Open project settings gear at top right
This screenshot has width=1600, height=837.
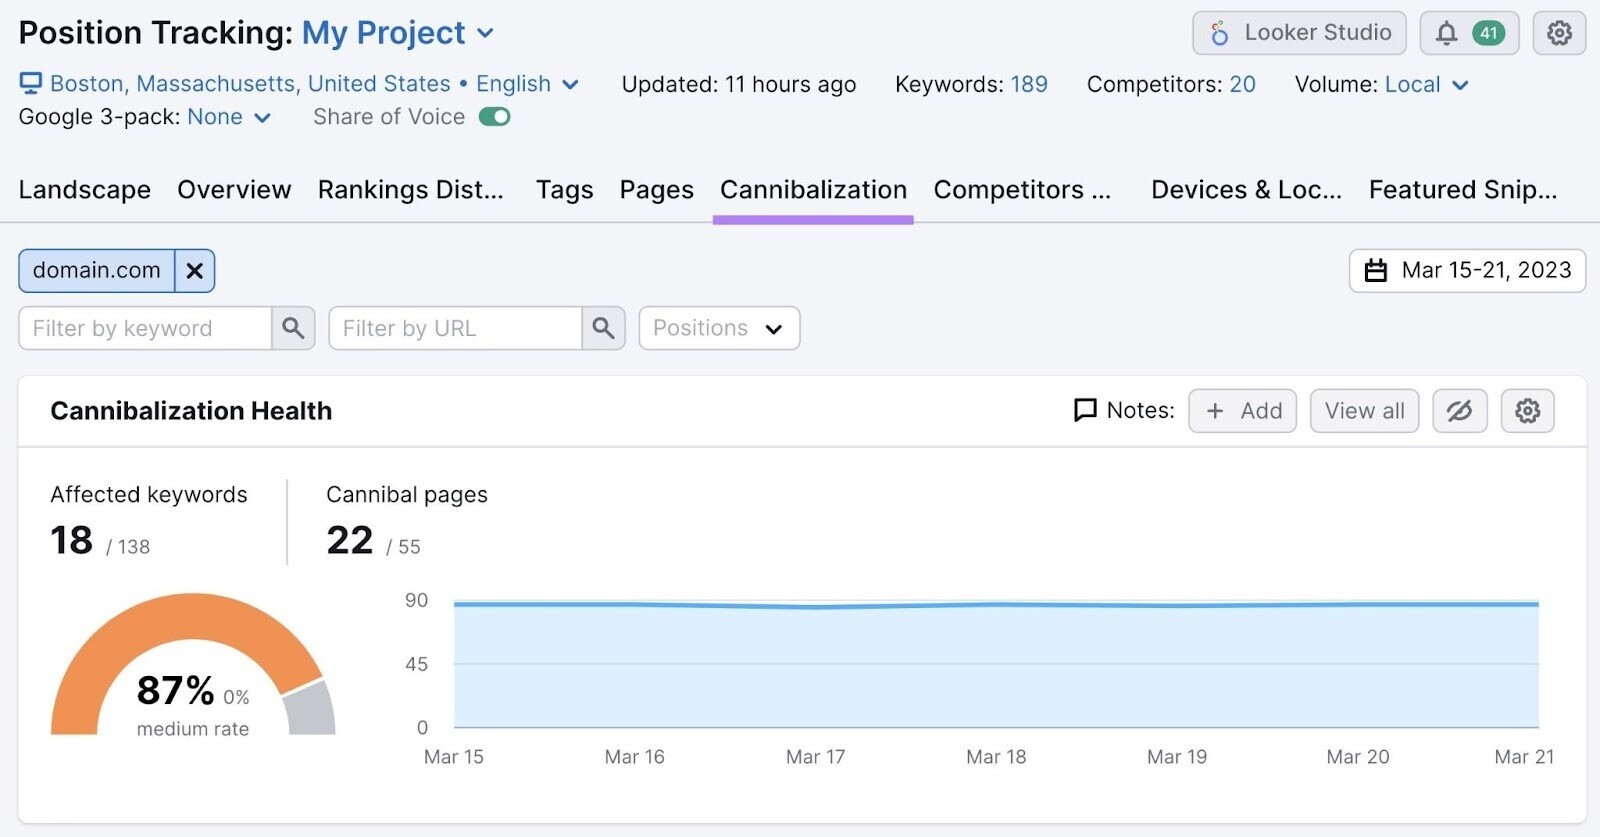pyautogui.click(x=1559, y=33)
